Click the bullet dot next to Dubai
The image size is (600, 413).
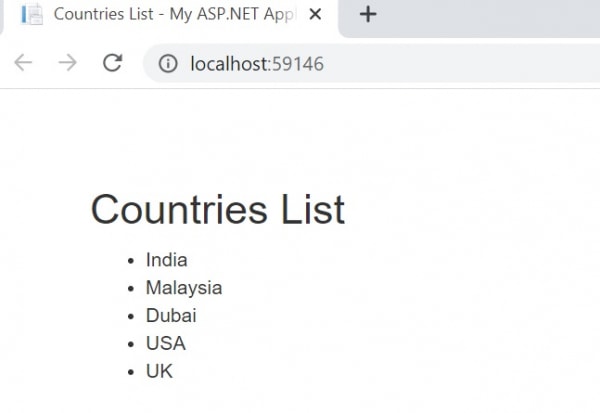(131, 317)
